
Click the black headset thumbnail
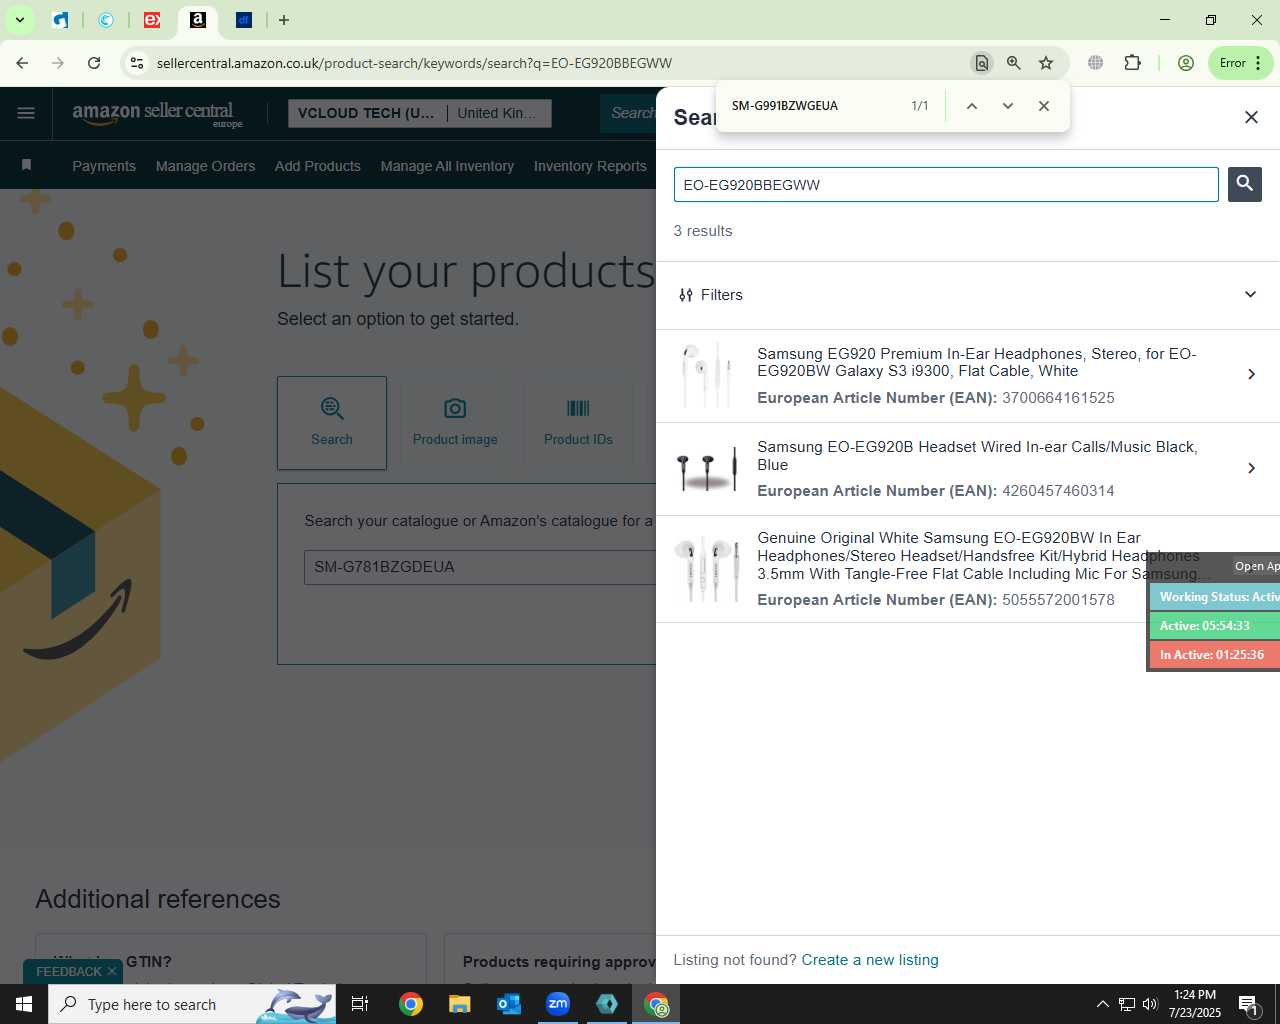point(706,468)
